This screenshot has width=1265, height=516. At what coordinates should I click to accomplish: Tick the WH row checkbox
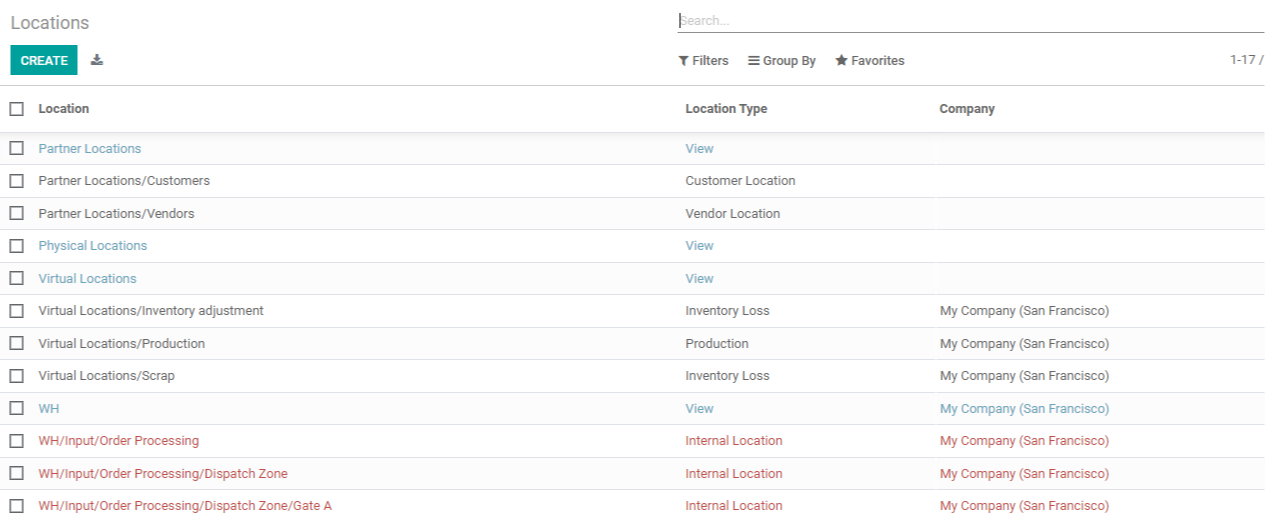point(17,408)
